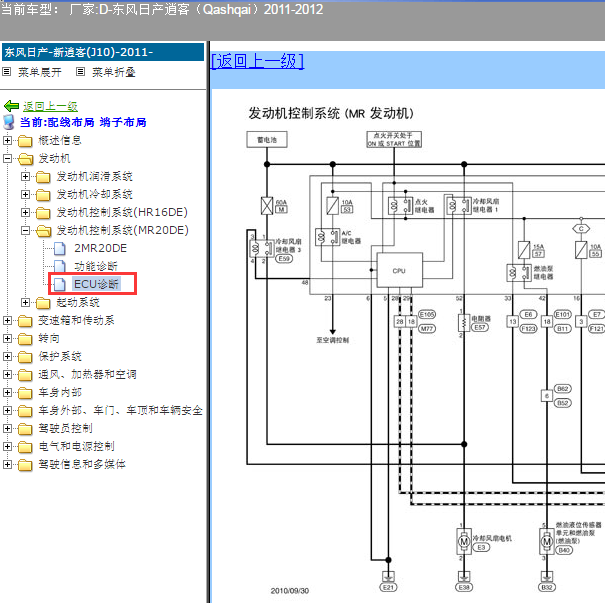Expand the 发动机冷却系统 node

pyautogui.click(x=25, y=194)
